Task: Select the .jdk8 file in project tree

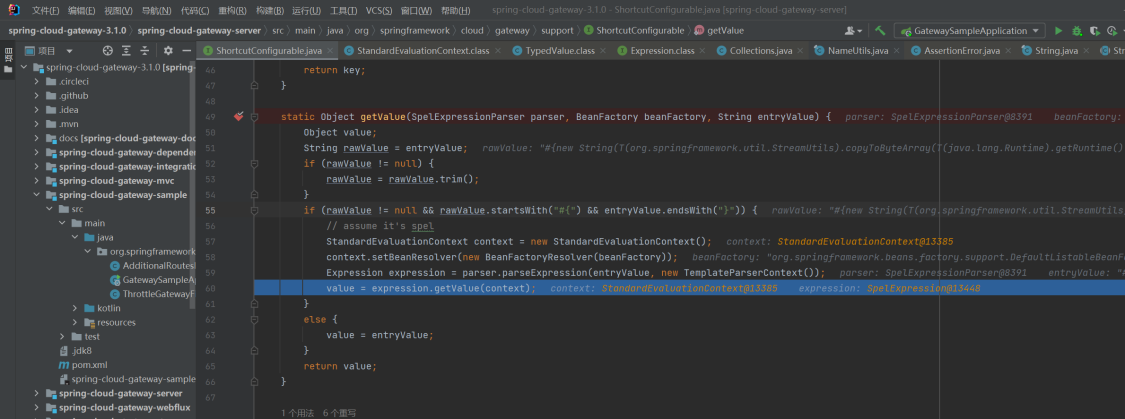Action: [76, 351]
